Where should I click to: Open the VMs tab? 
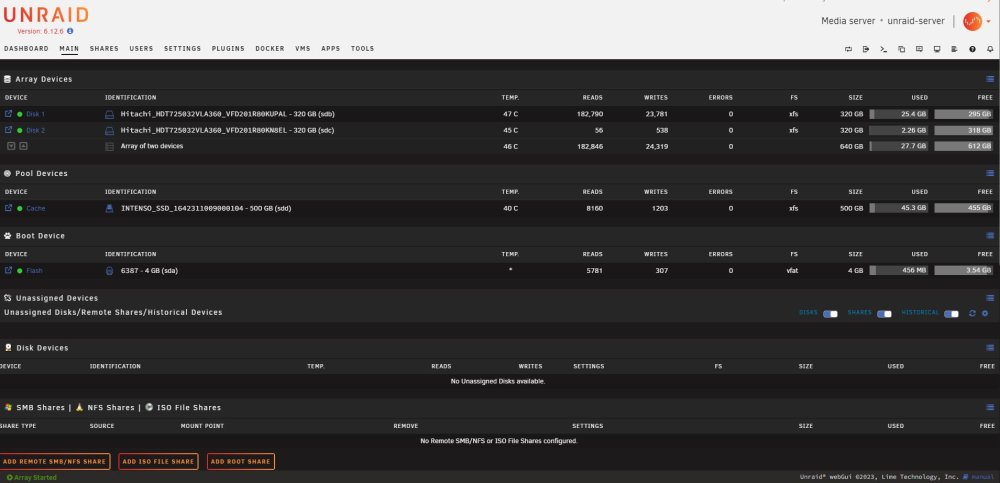(303, 48)
